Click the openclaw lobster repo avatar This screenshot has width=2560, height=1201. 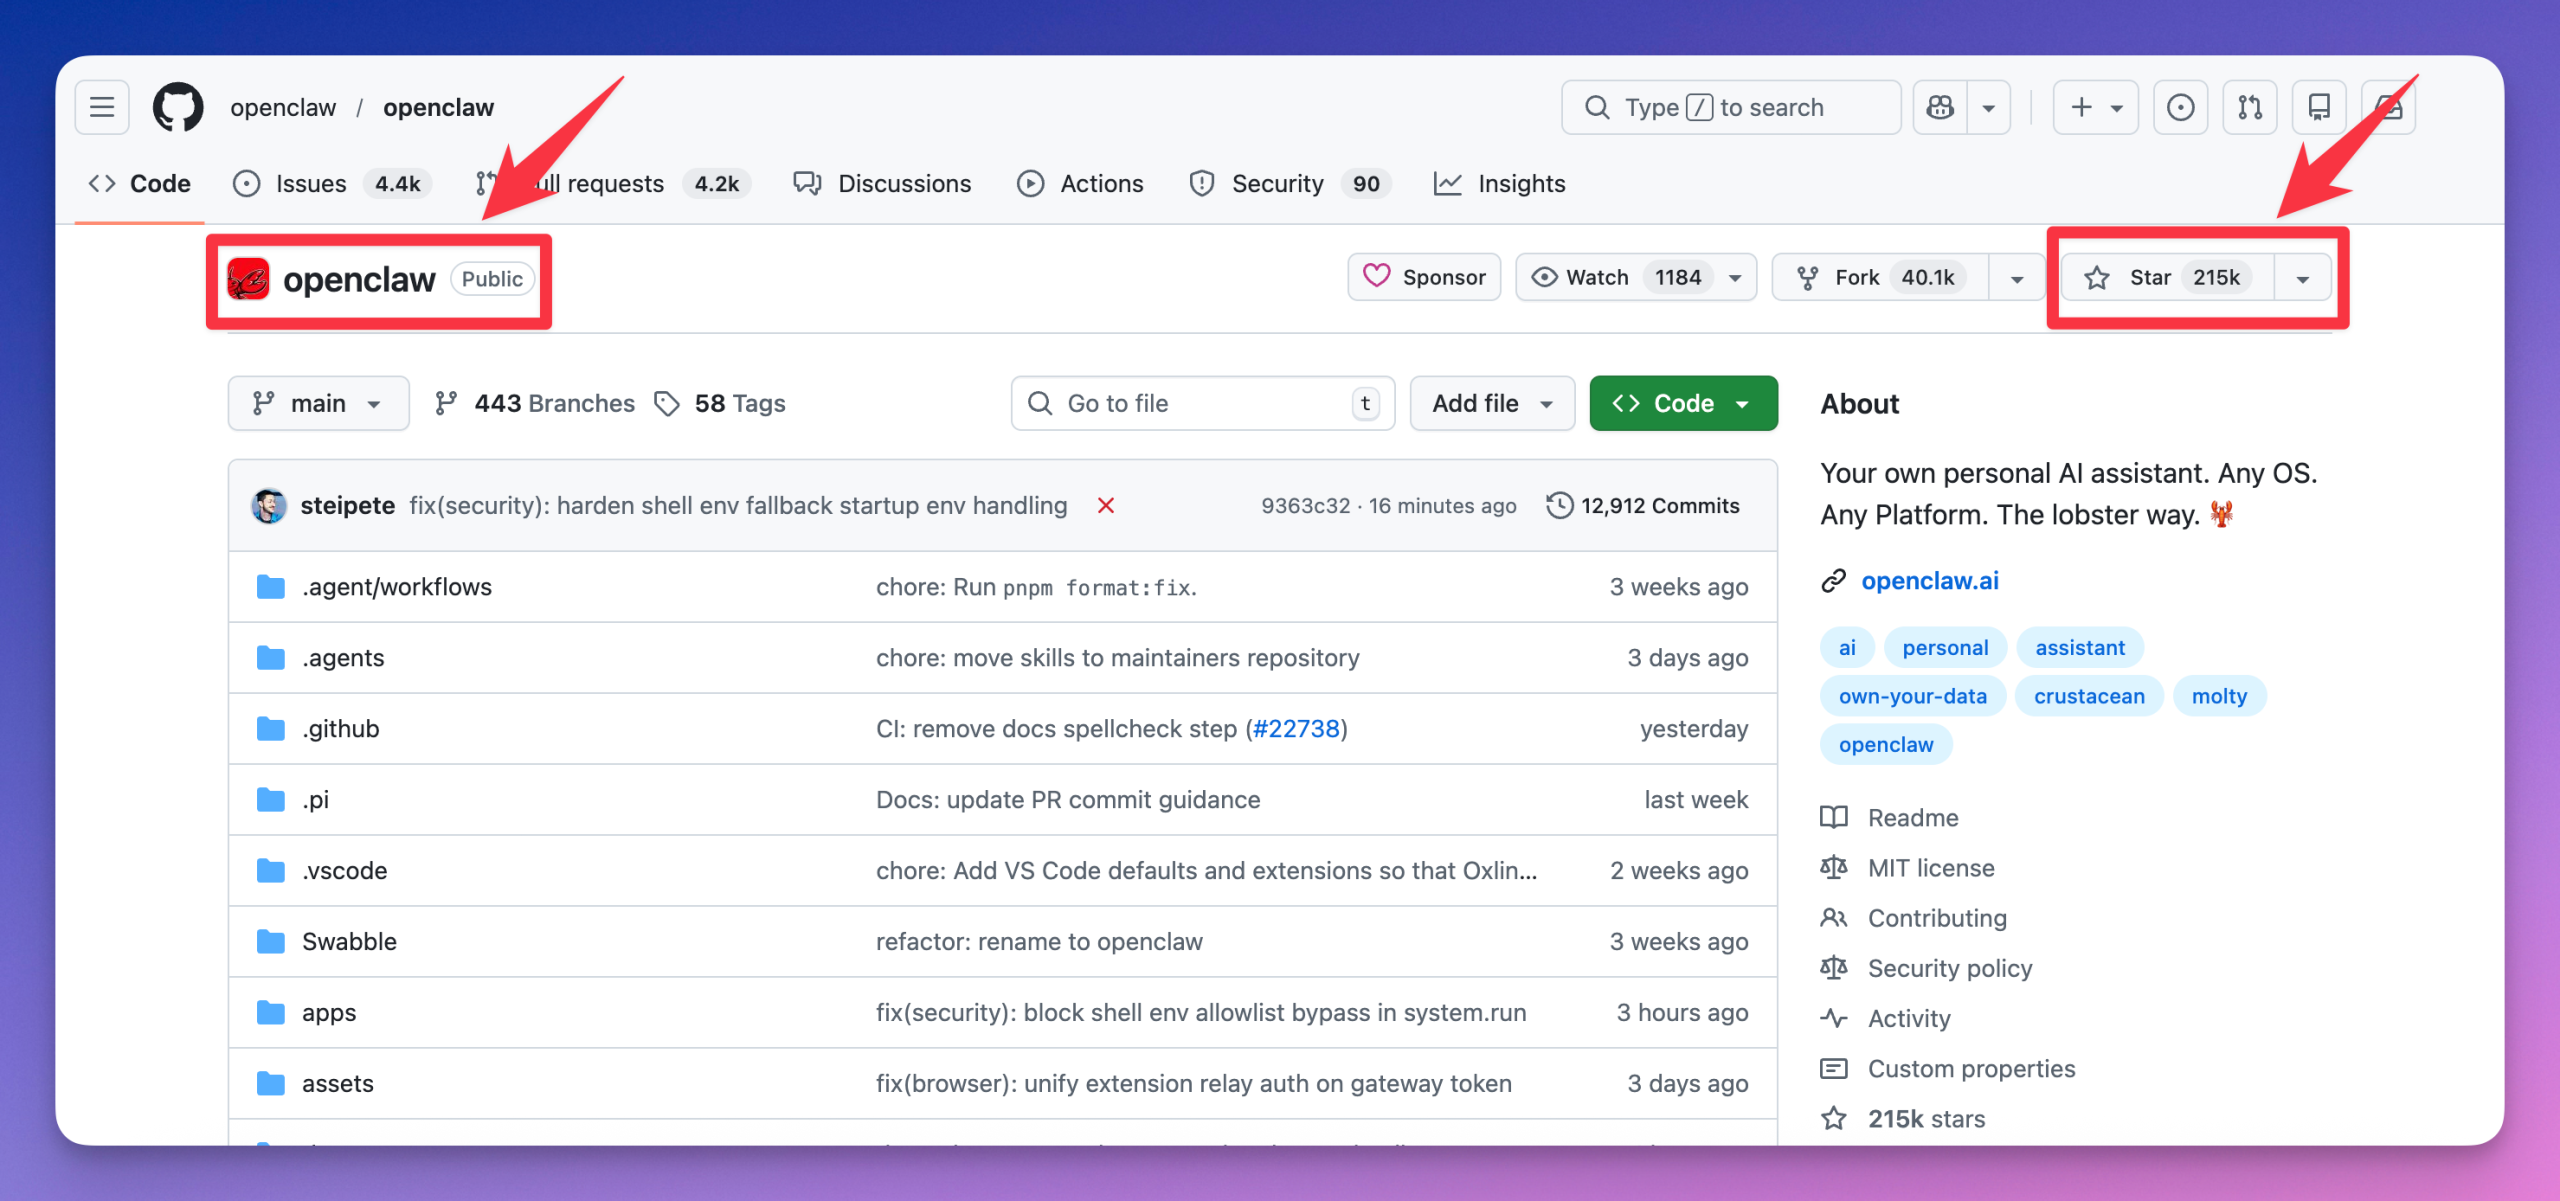(x=248, y=279)
